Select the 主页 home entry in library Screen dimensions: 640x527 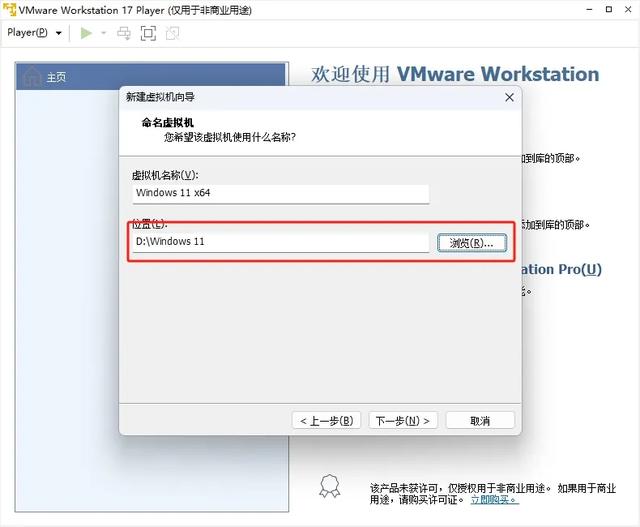pyautogui.click(x=151, y=76)
